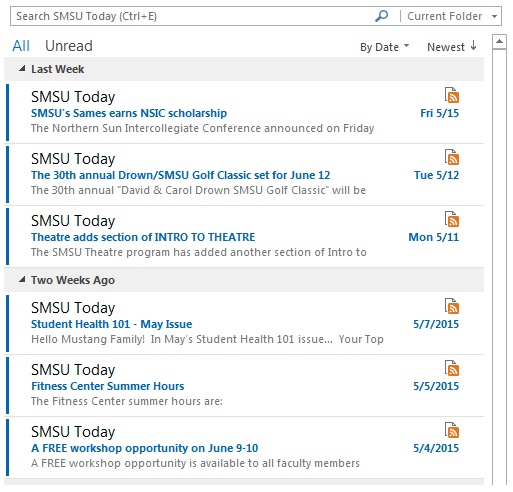
Task: Open 'A FREE workshop opportunity on June 9-10'
Action: (x=245, y=448)
